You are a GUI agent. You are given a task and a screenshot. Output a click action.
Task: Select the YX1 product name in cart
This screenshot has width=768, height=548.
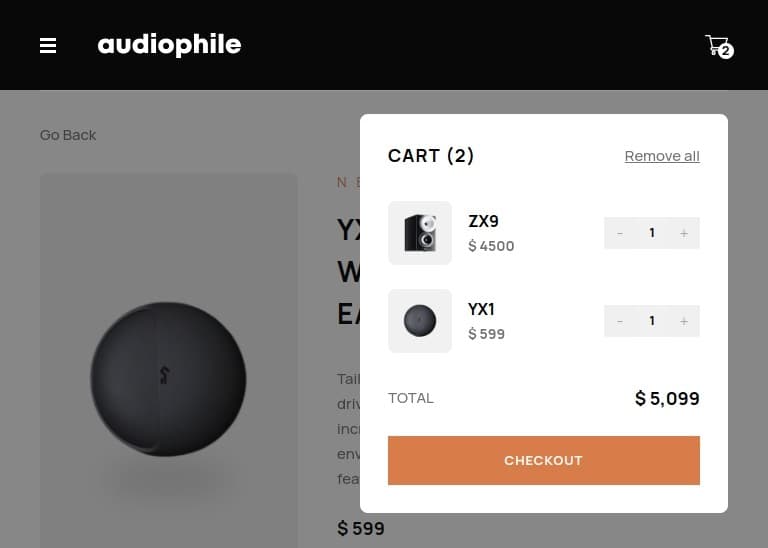click(481, 310)
